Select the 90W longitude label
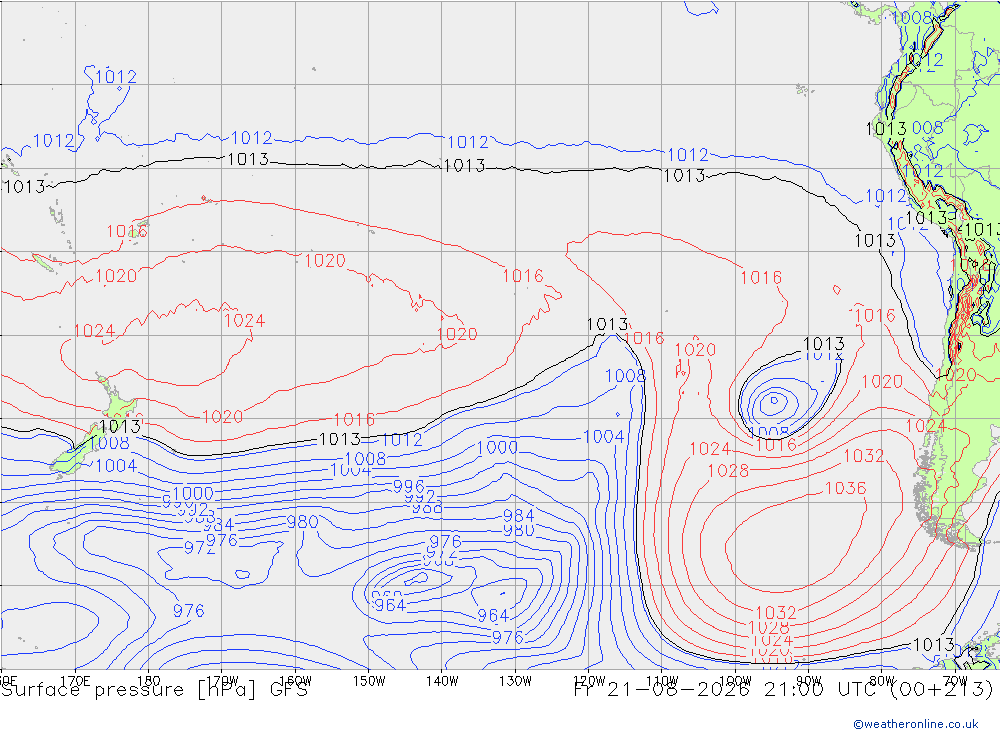Image resolution: width=1000 pixels, height=733 pixels. click(x=809, y=681)
